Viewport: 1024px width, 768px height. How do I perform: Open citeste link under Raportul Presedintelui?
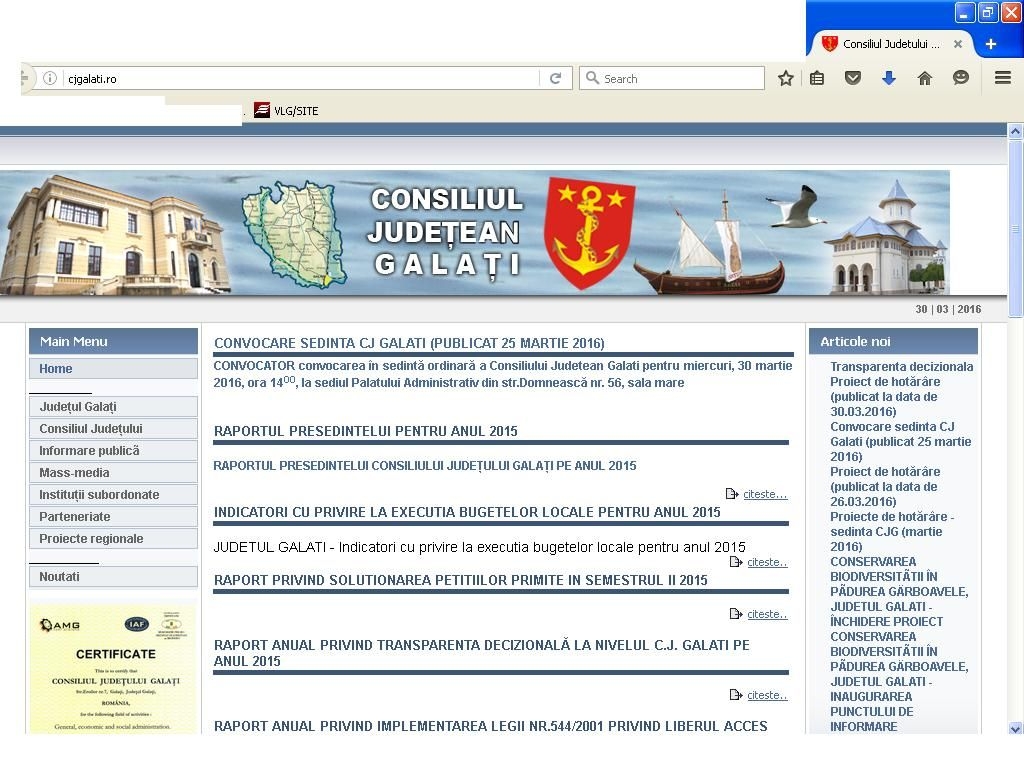(x=764, y=494)
